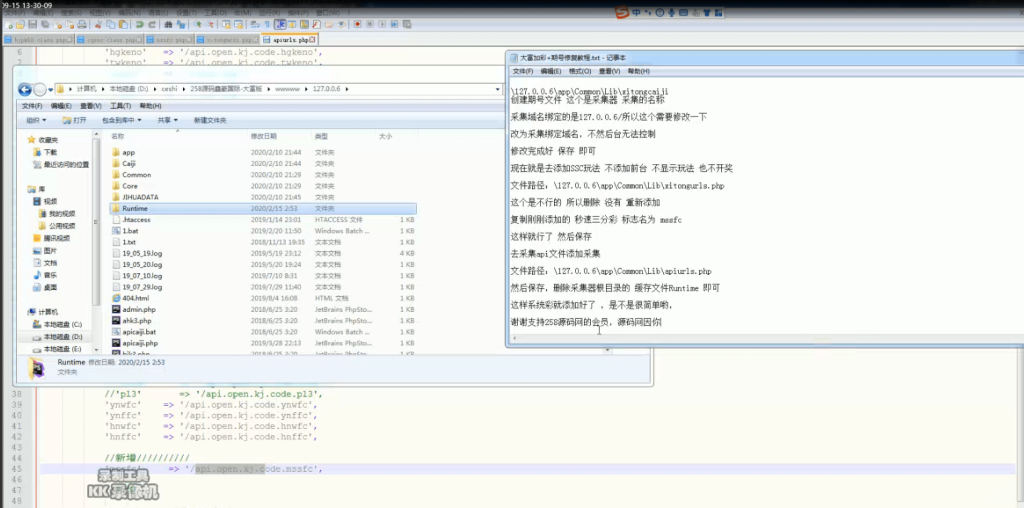Save recorded macro icon in Notepad++
Image resolution: width=1024 pixels, height=508 pixels.
406,24
